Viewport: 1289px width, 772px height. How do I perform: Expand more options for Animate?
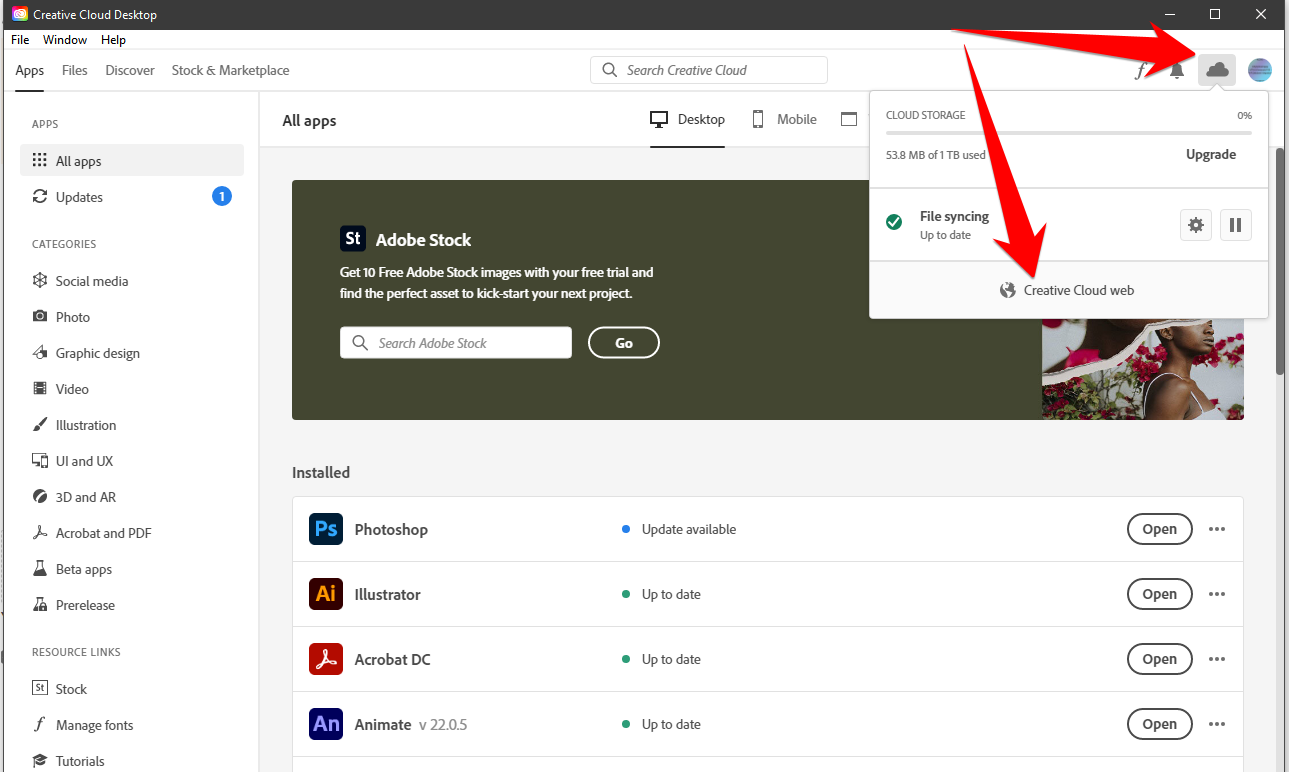coord(1217,724)
